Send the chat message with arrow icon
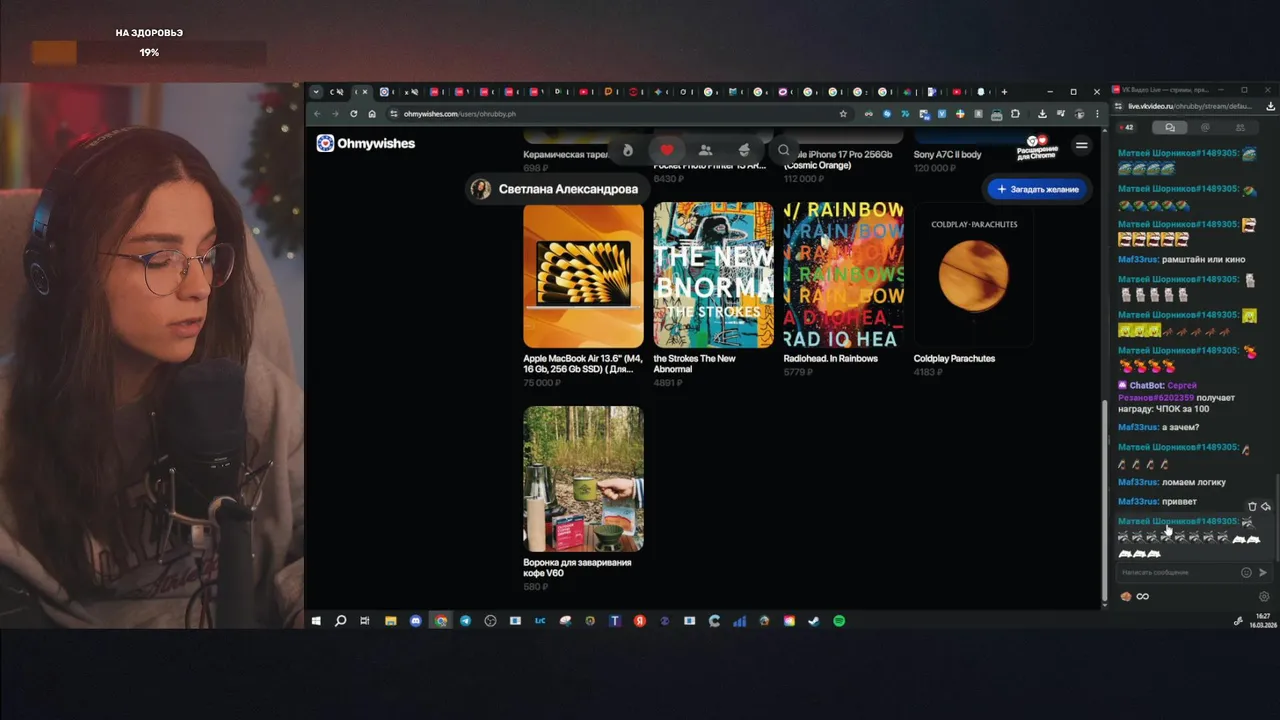Image resolution: width=1280 pixels, height=720 pixels. 1263,573
